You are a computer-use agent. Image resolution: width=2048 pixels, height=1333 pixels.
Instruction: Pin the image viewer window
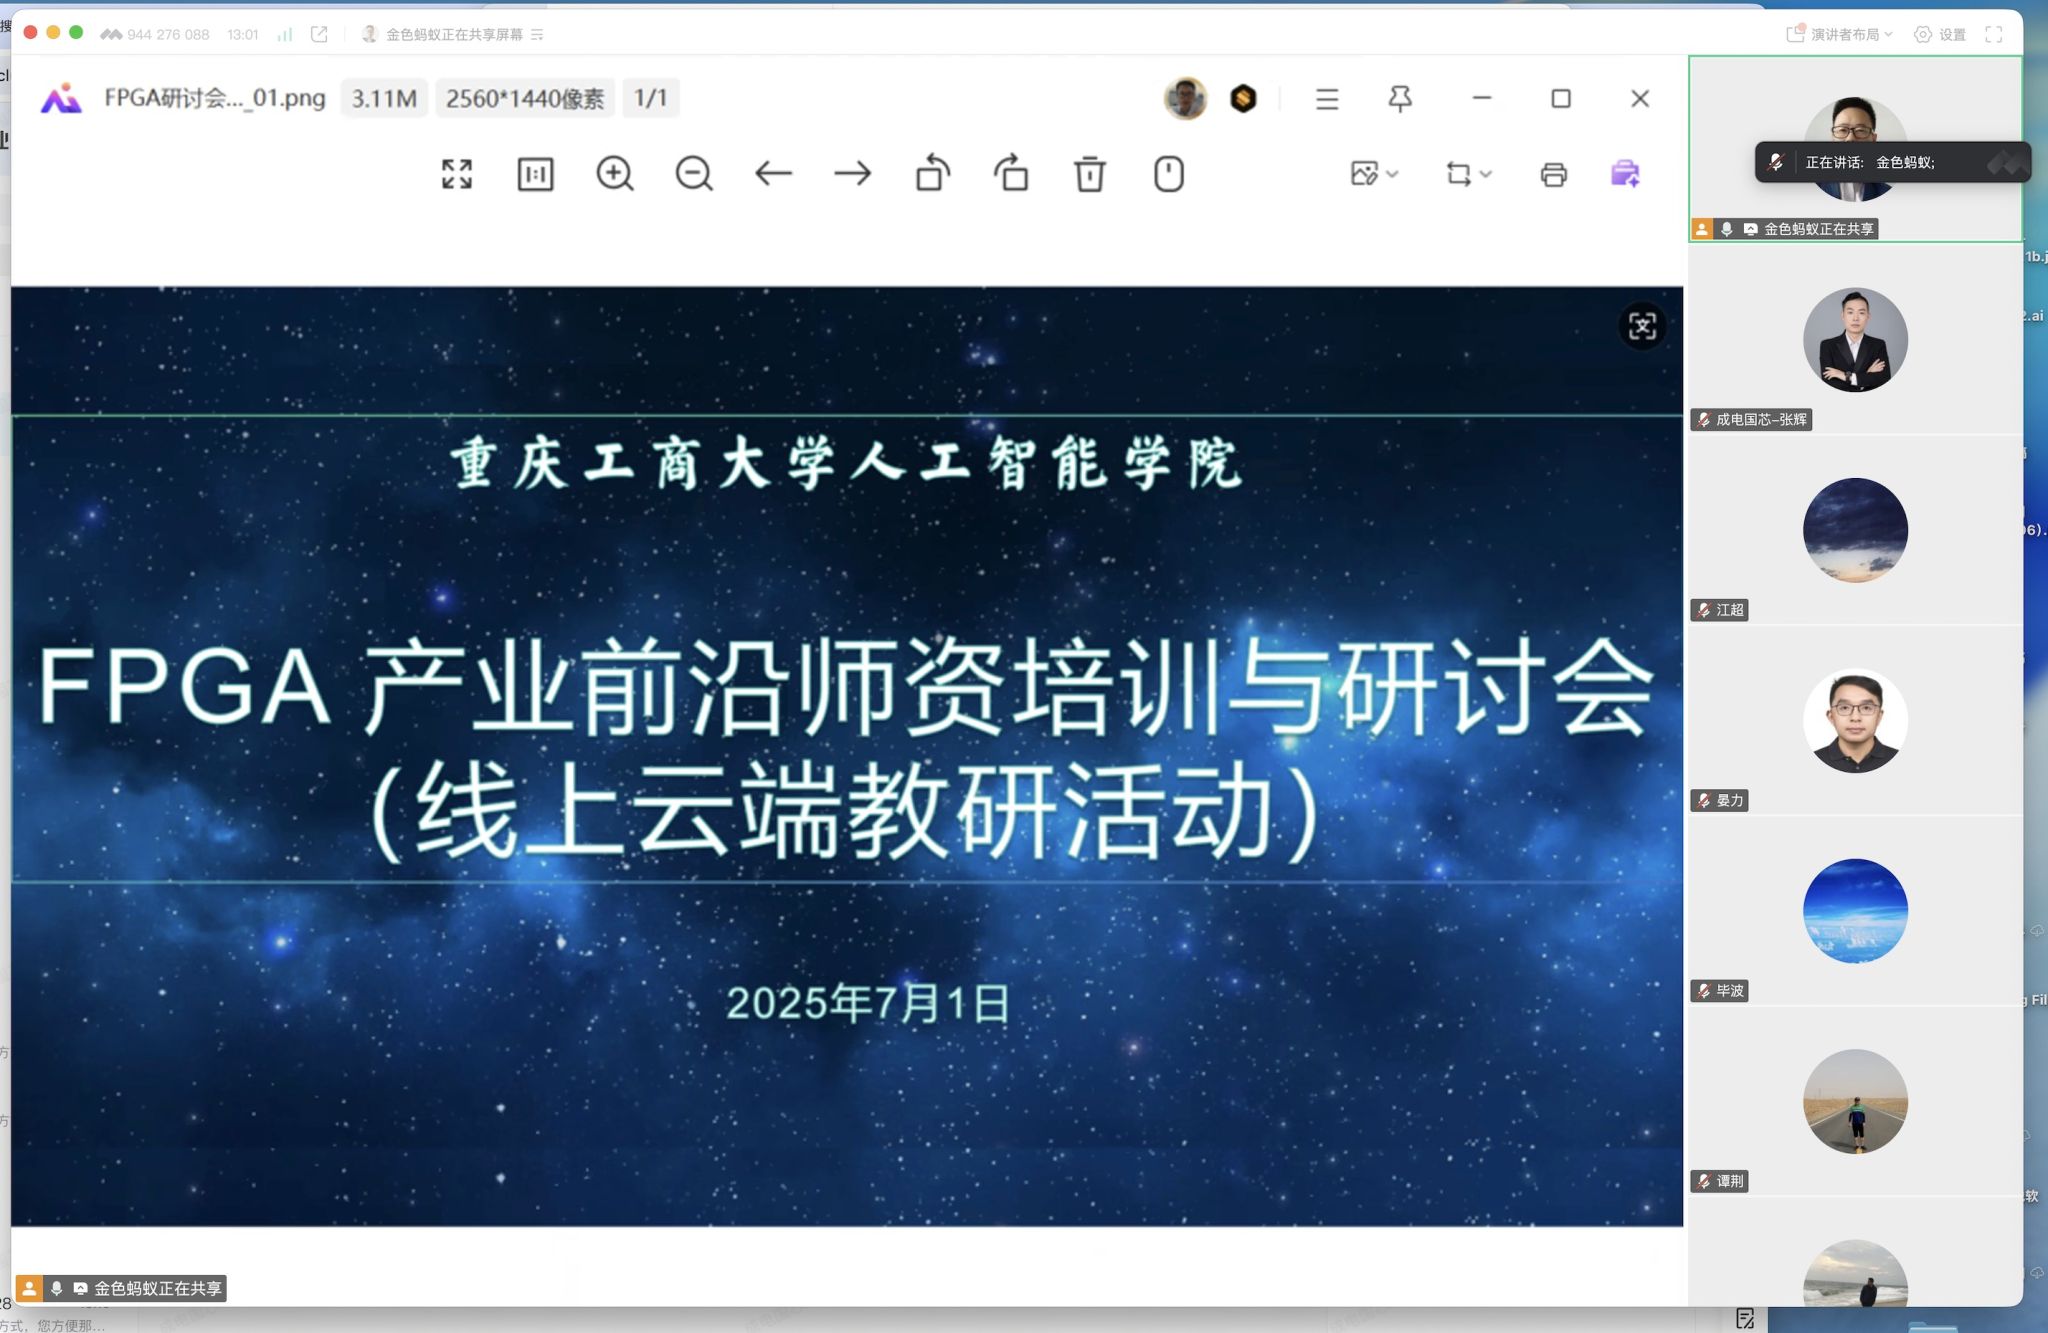(1399, 98)
